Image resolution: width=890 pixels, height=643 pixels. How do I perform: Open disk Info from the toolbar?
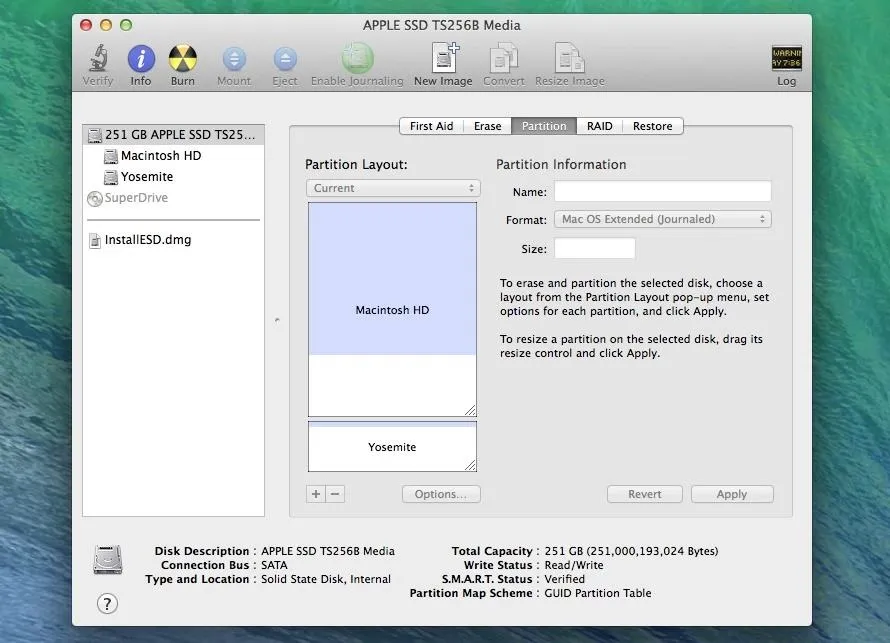[x=141, y=58]
